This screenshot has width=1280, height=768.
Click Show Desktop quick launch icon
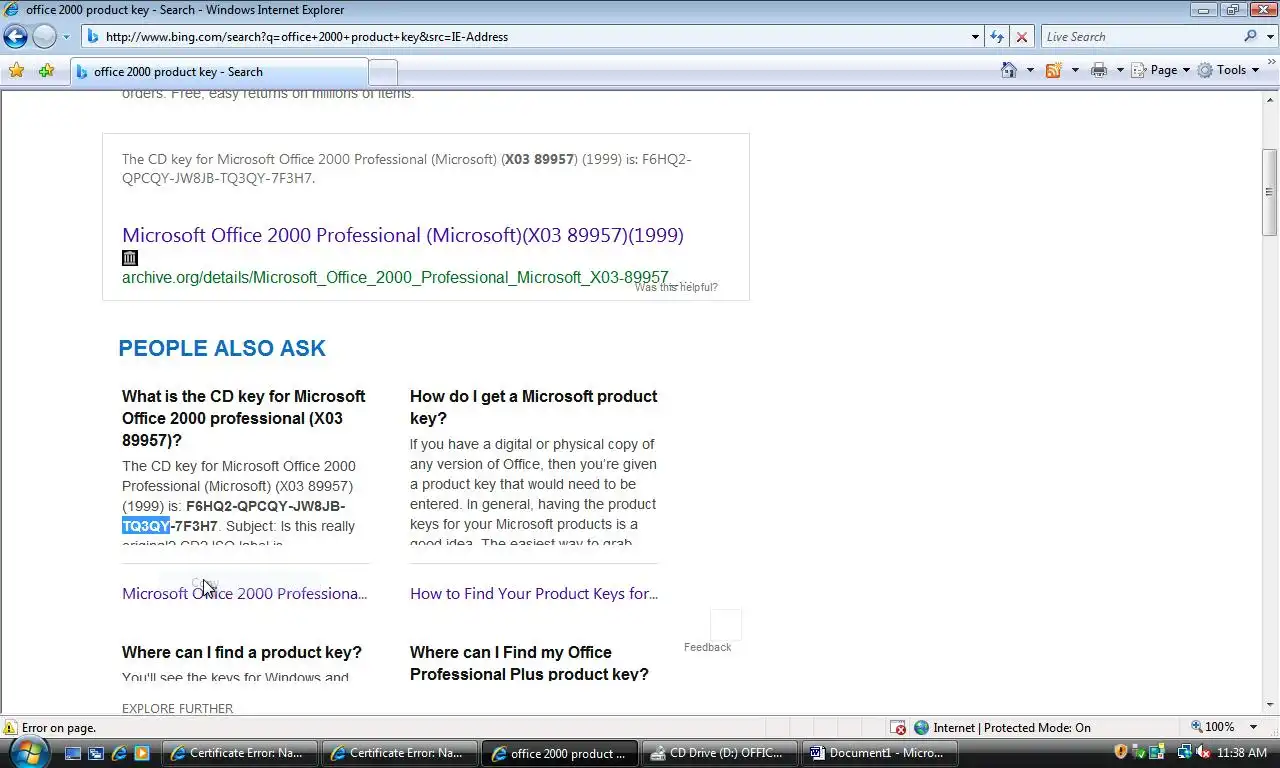coord(74,753)
